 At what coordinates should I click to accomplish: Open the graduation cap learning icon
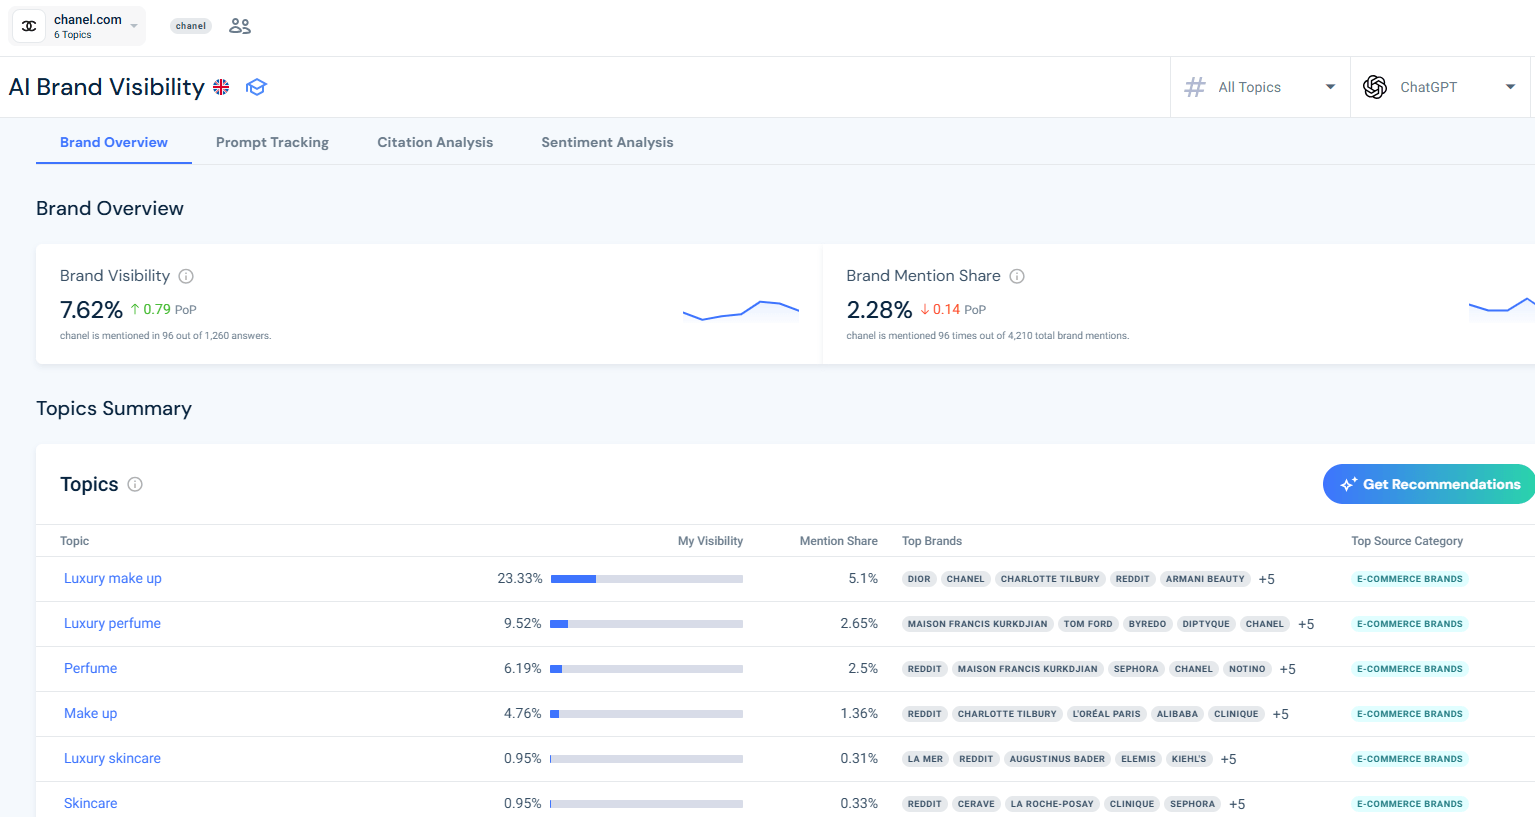click(x=256, y=87)
